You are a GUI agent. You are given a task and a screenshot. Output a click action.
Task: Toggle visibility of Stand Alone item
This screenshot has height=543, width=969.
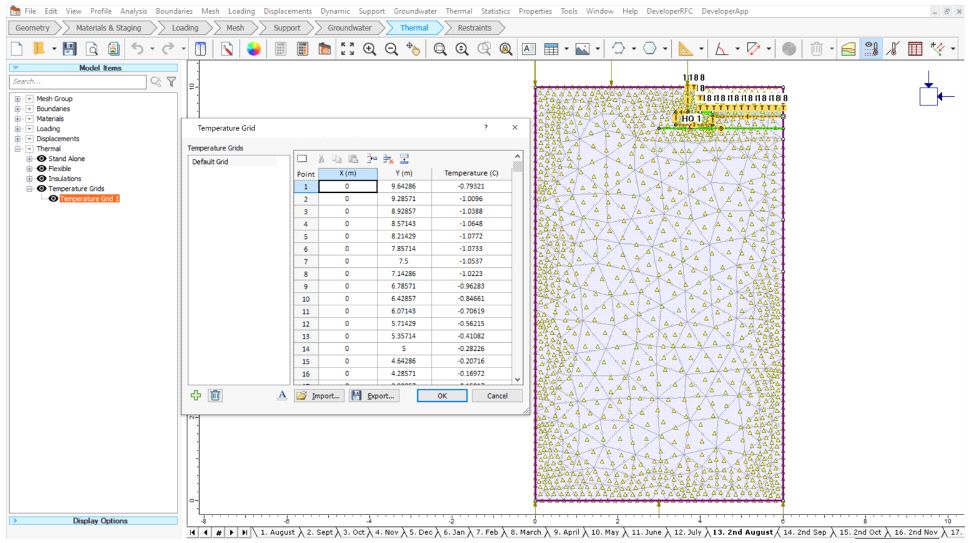42,158
